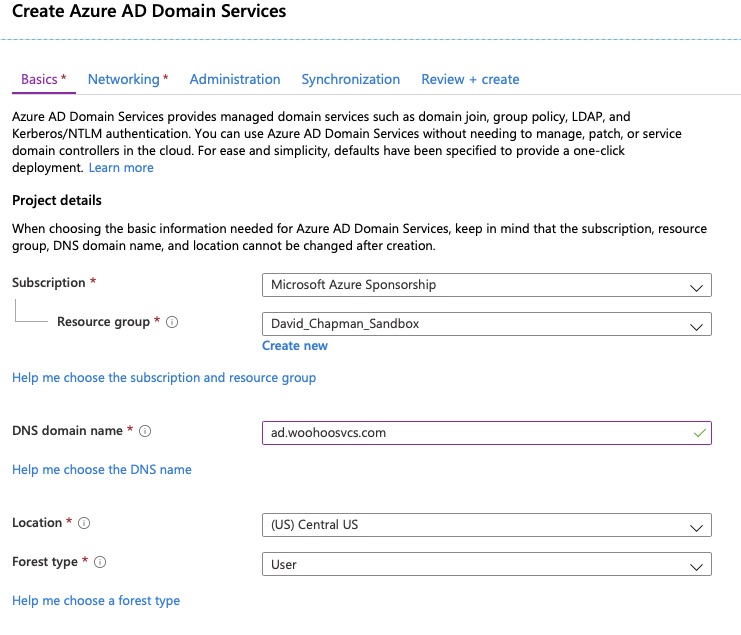
Task: Show DNS domain name info icon
Action: (x=145, y=431)
